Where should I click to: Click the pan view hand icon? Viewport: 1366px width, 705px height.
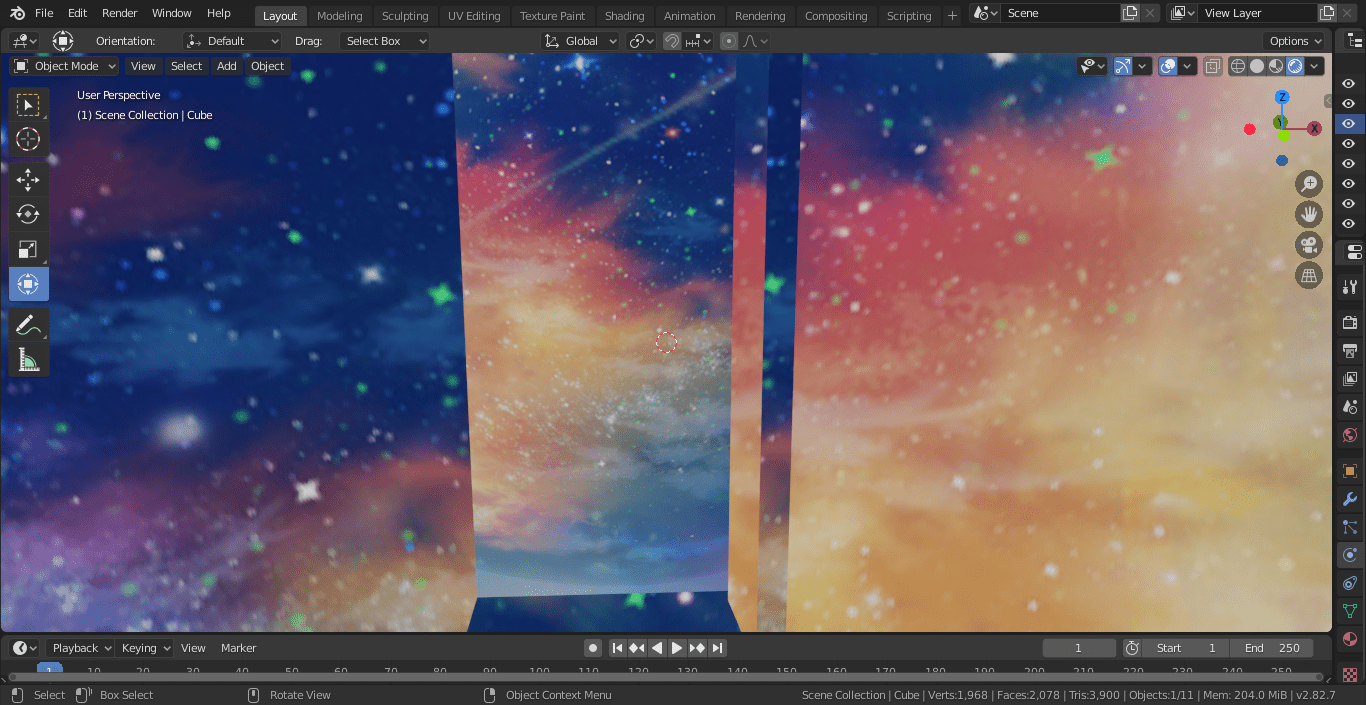[x=1309, y=214]
